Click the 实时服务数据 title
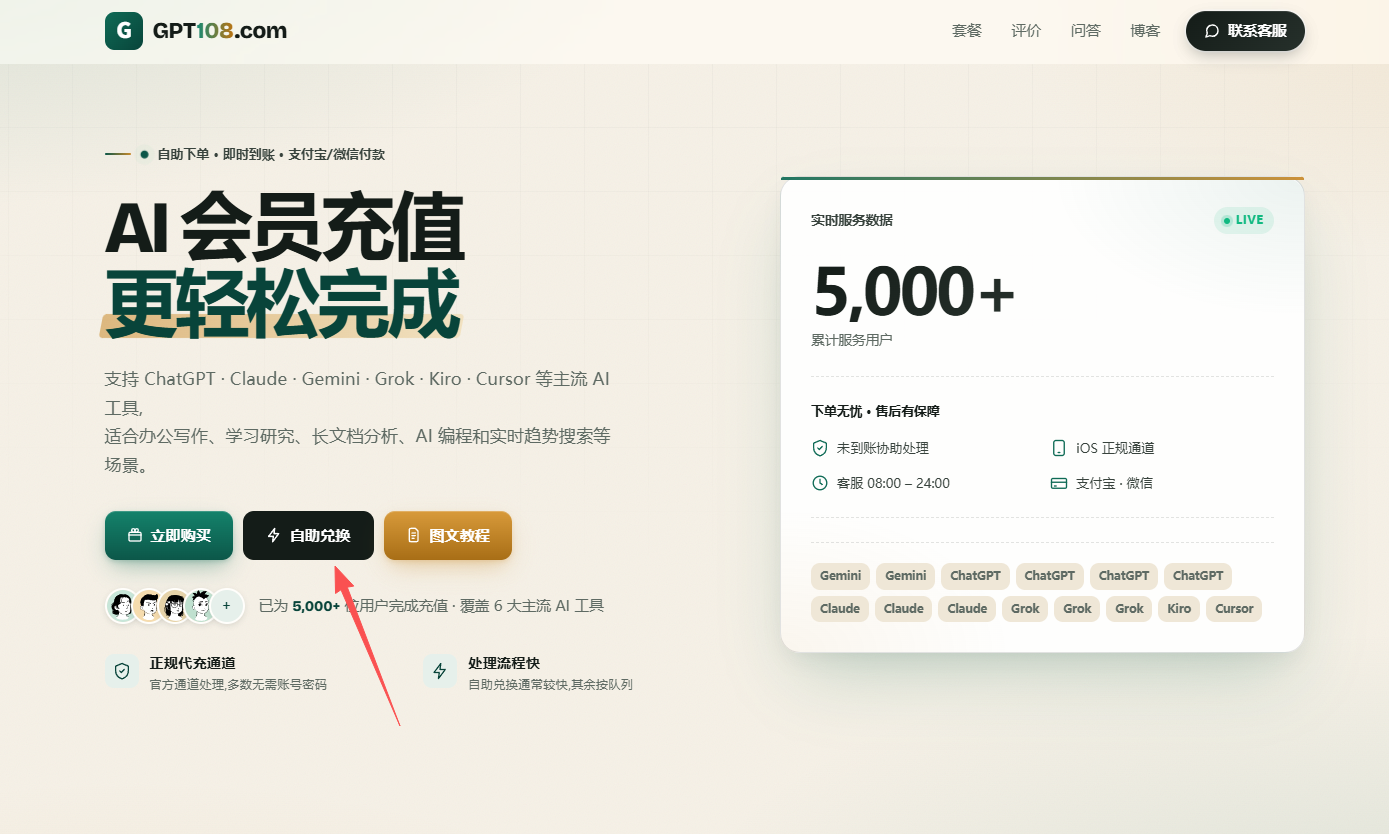This screenshot has height=834, width=1389. coord(851,220)
